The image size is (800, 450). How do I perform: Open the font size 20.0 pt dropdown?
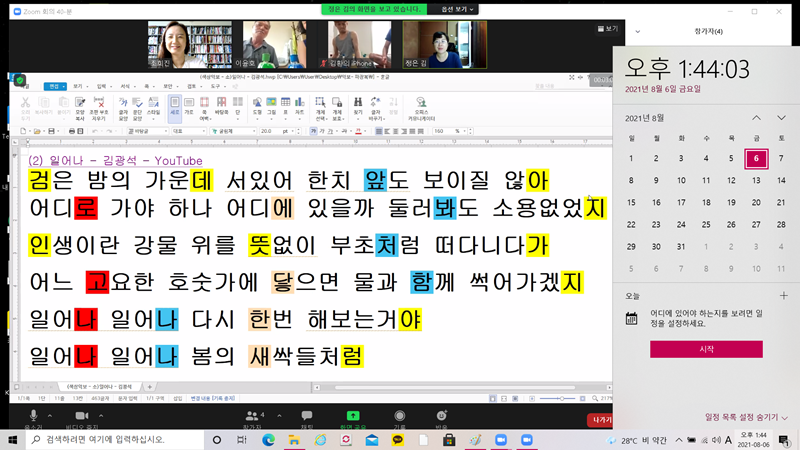point(280,131)
